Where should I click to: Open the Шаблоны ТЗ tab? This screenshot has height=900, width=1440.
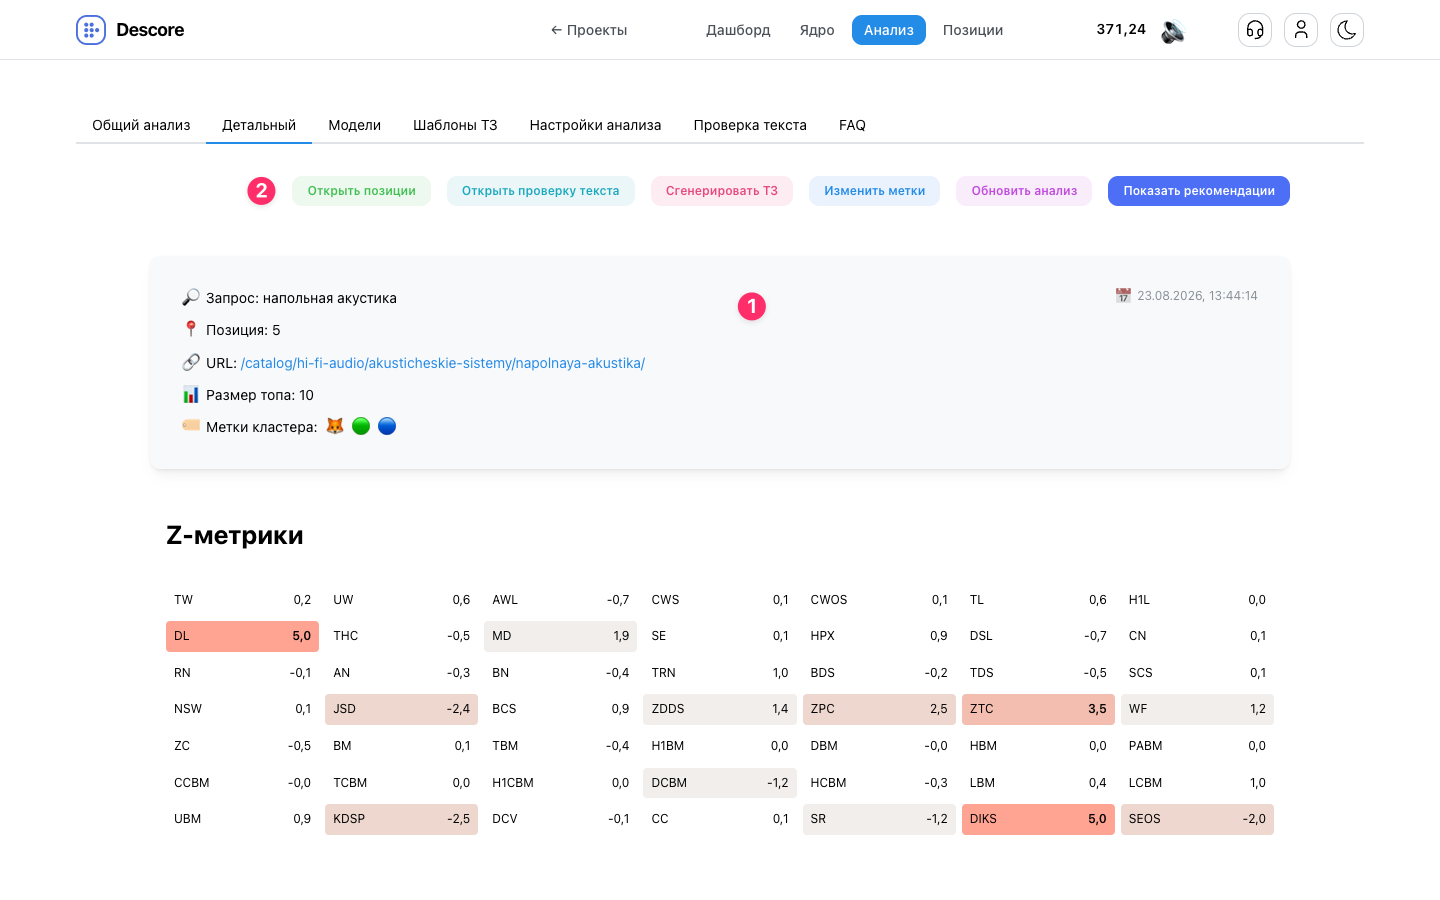click(x=455, y=125)
